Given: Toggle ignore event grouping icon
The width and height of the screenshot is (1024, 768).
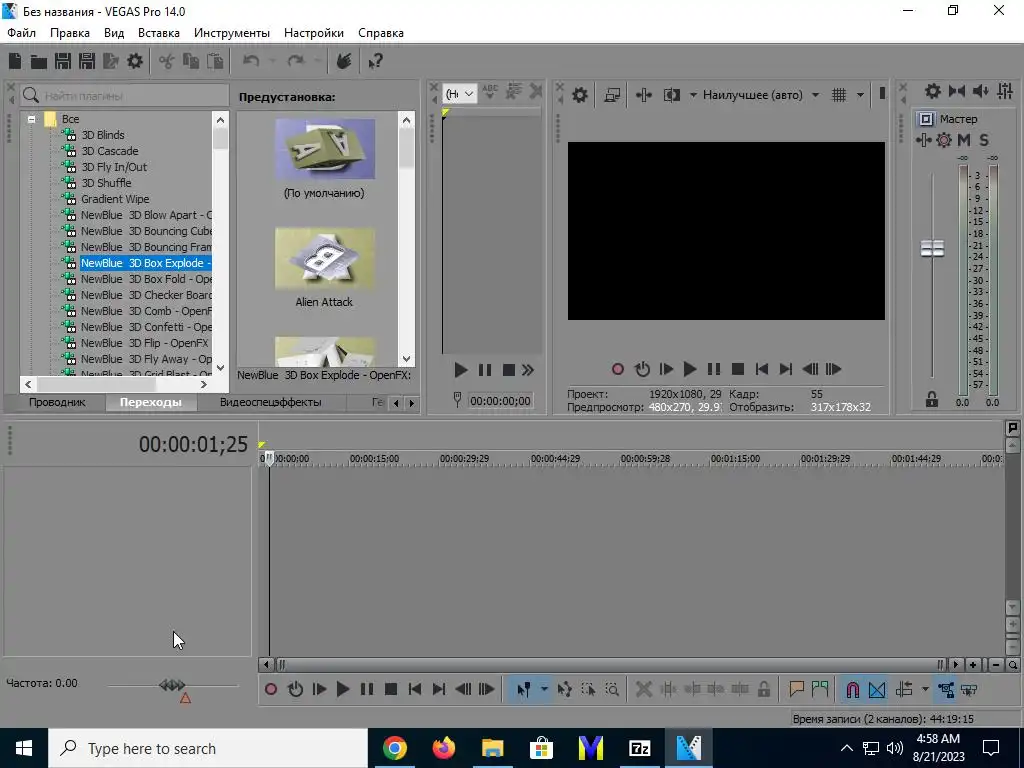Looking at the screenshot, I should (x=969, y=689).
